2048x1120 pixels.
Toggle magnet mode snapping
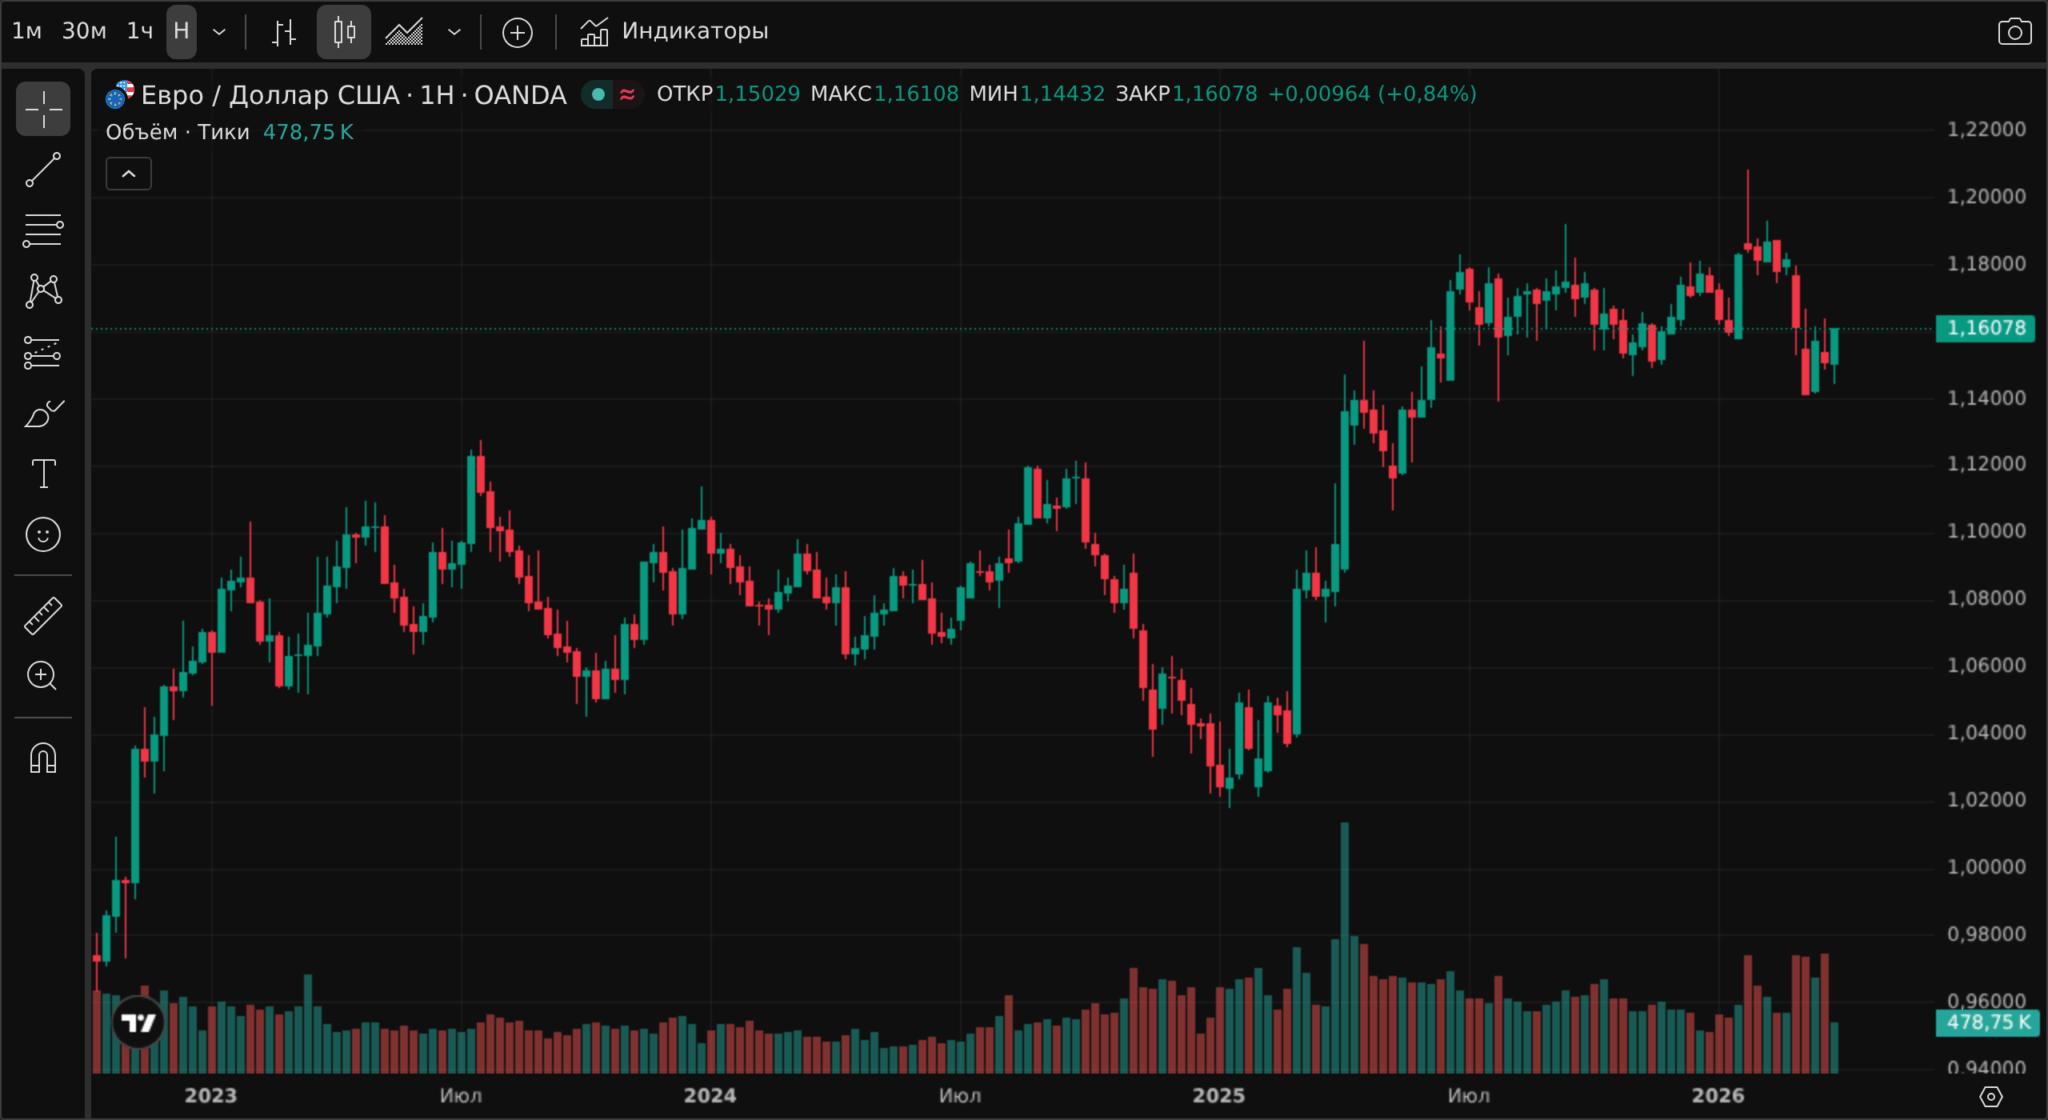pyautogui.click(x=43, y=758)
